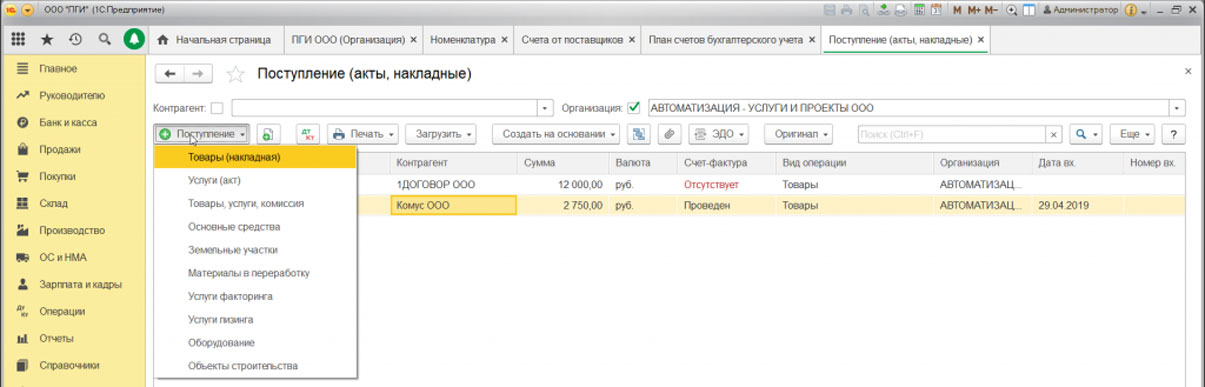
Task: Choose Товары, услуги, комиссия
Action: [255, 203]
